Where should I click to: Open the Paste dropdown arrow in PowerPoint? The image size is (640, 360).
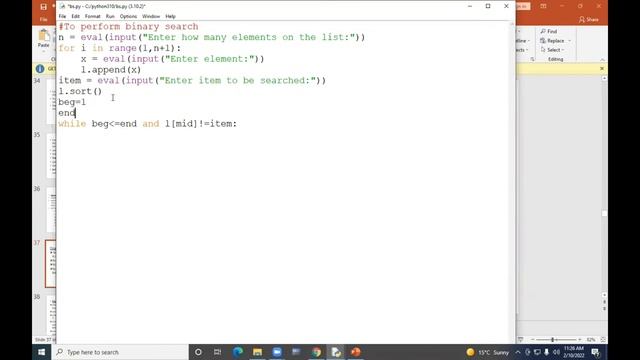[43, 51]
